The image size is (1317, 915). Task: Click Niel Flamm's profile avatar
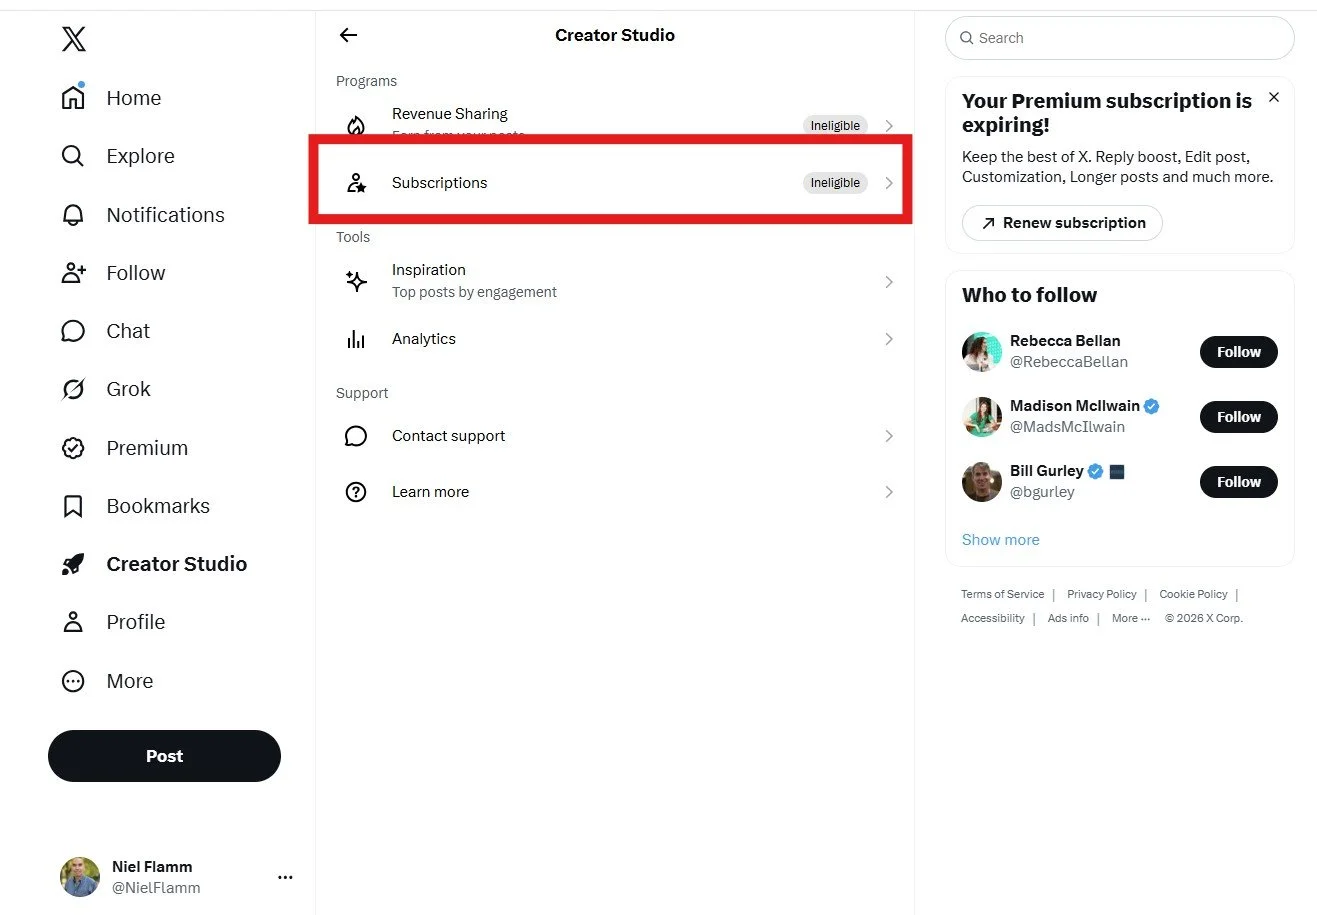tap(80, 877)
